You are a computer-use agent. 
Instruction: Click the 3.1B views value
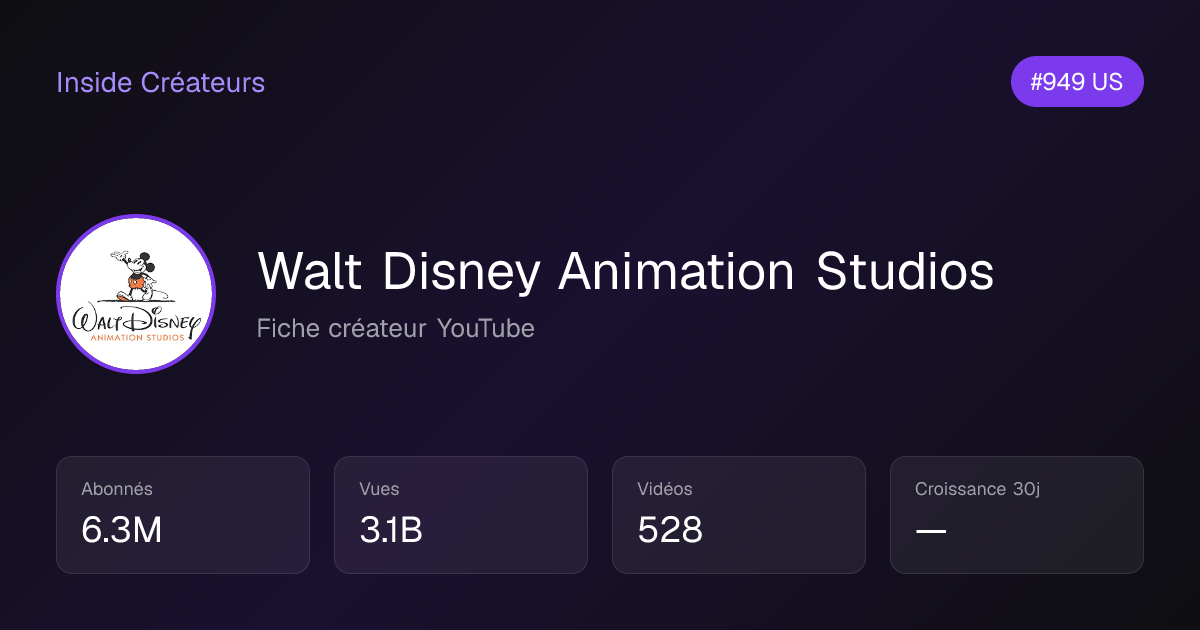click(391, 531)
